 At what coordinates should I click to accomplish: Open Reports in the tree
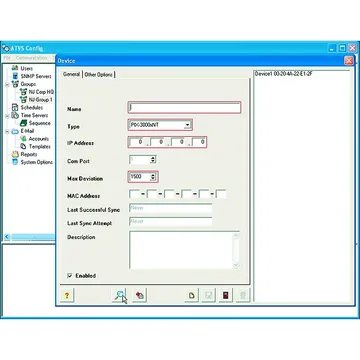tap(29, 154)
